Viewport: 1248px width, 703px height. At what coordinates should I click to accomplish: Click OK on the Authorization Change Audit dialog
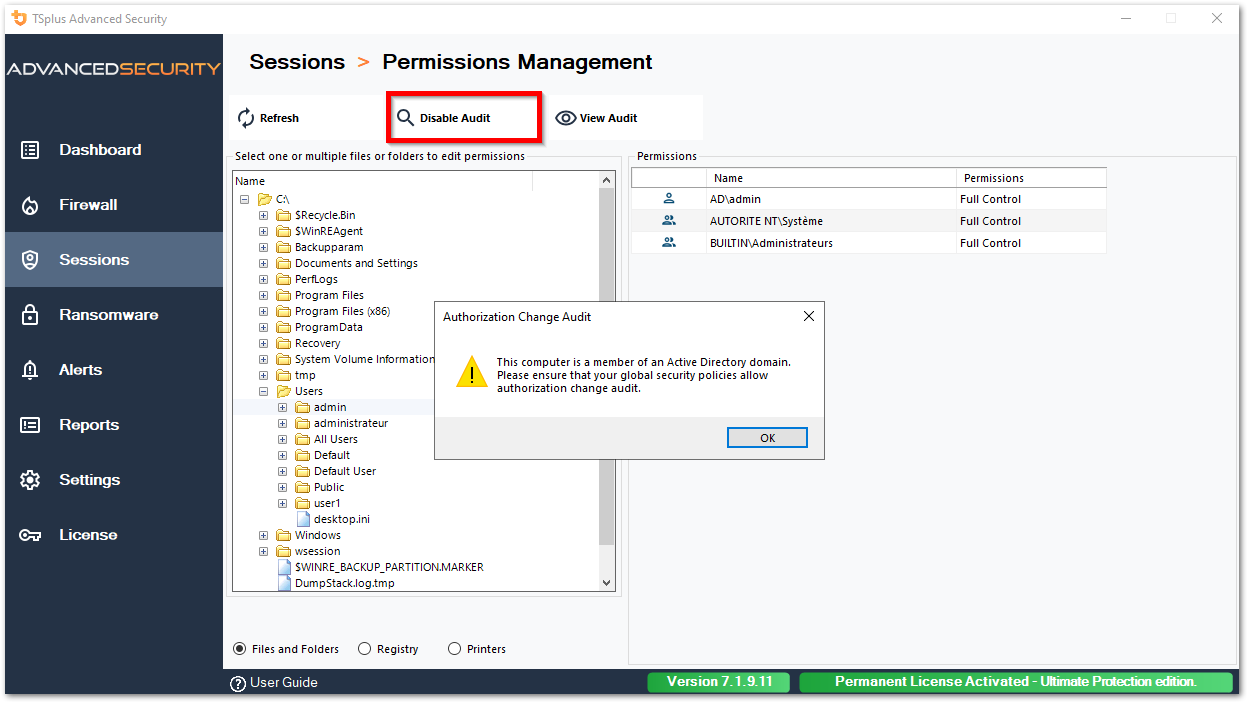tap(767, 437)
